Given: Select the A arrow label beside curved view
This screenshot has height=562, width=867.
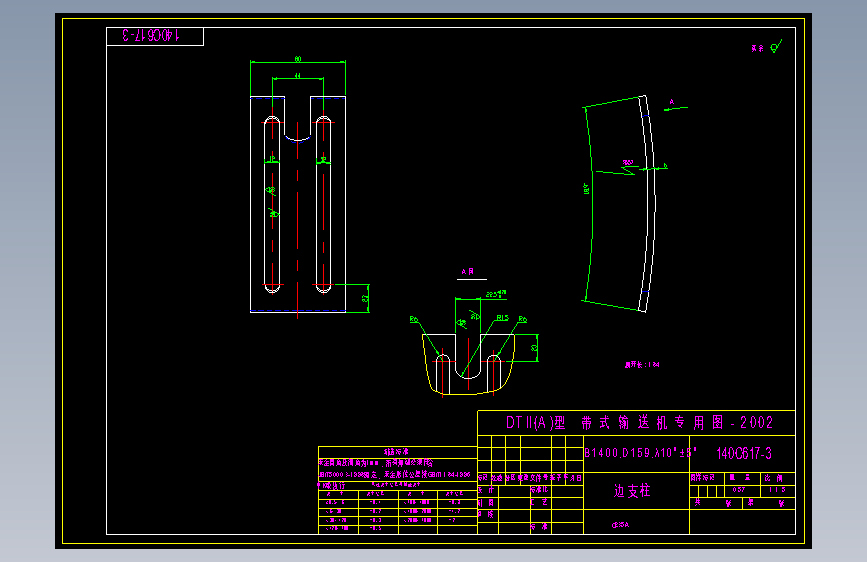Looking at the screenshot, I should coord(672,102).
